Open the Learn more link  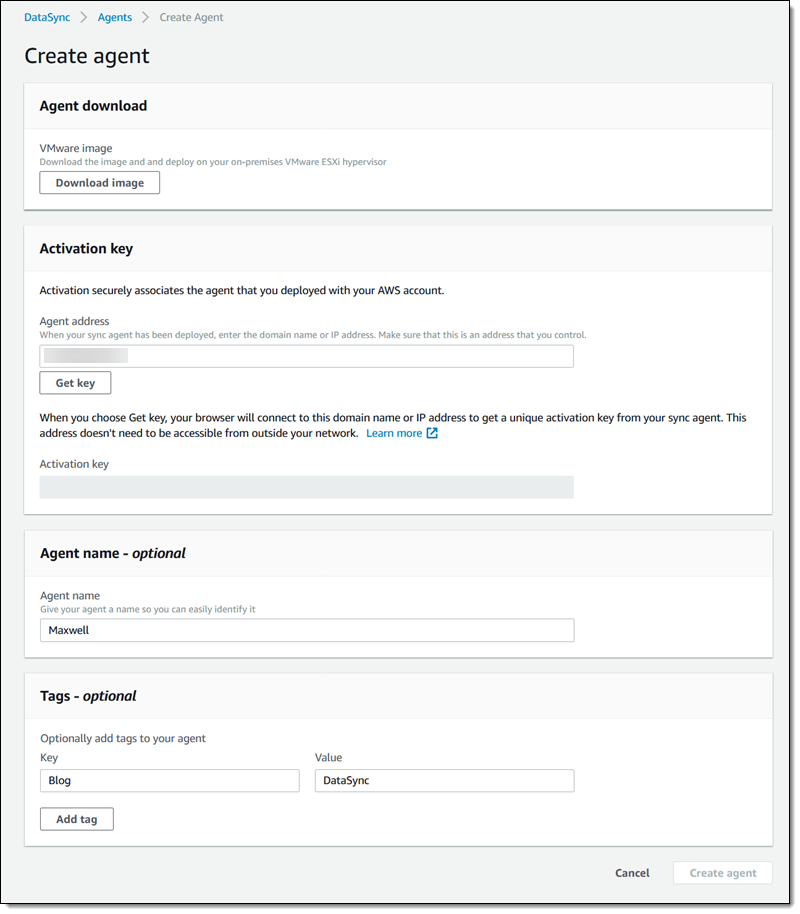[x=393, y=433]
